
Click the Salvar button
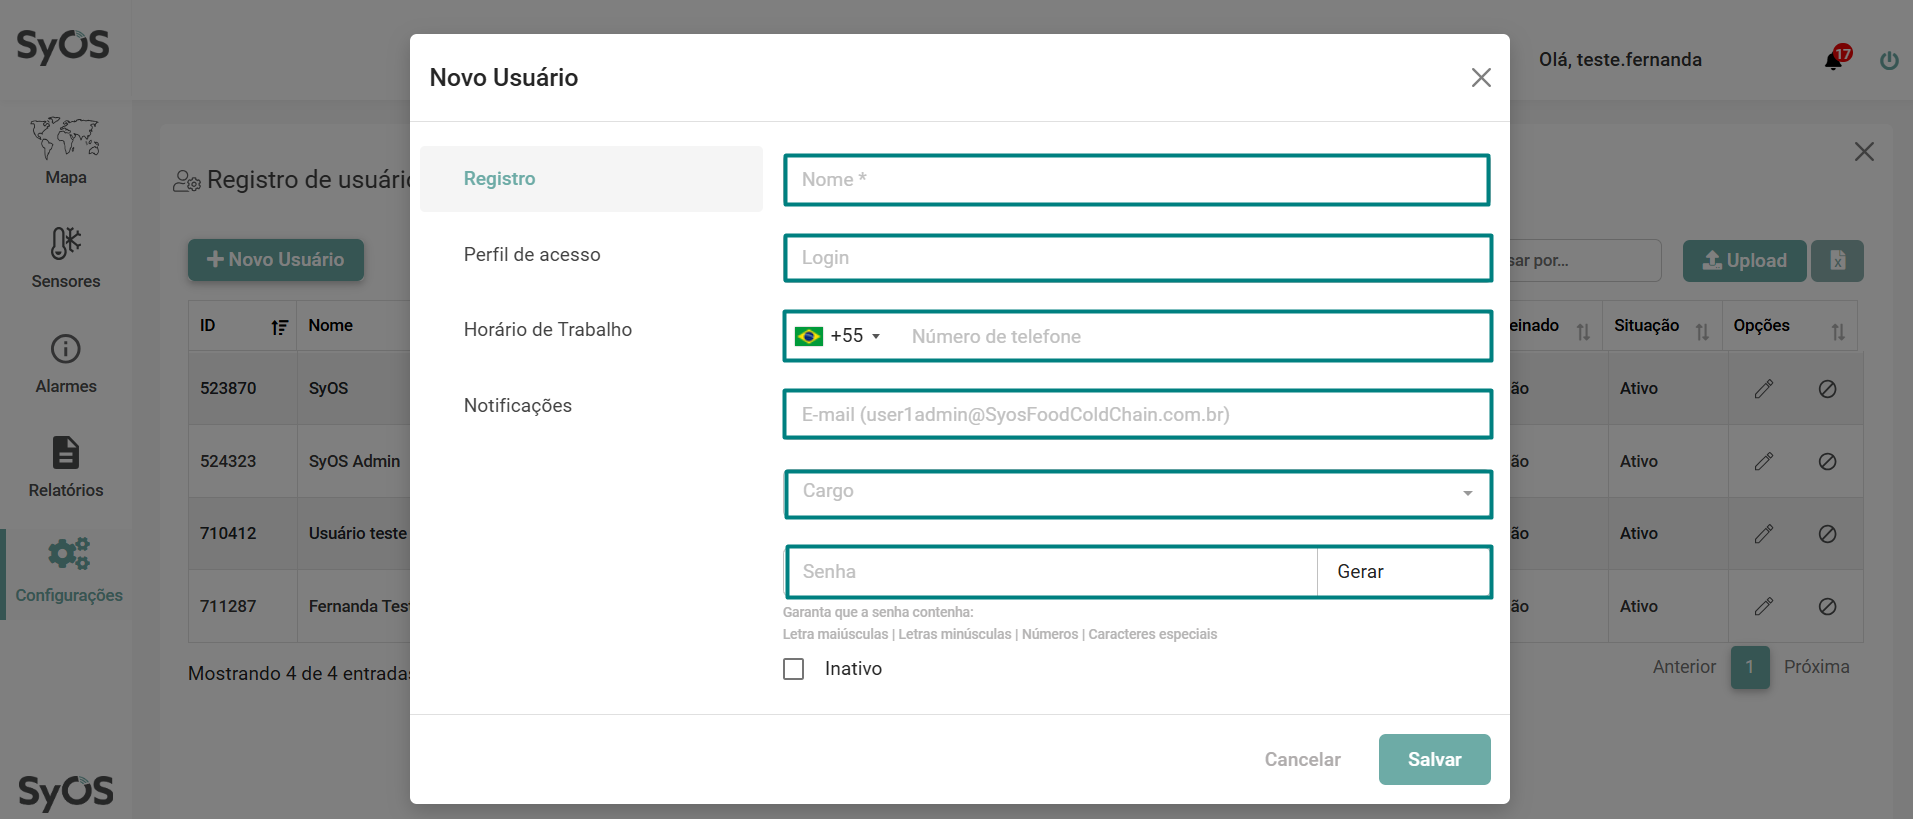(x=1434, y=760)
